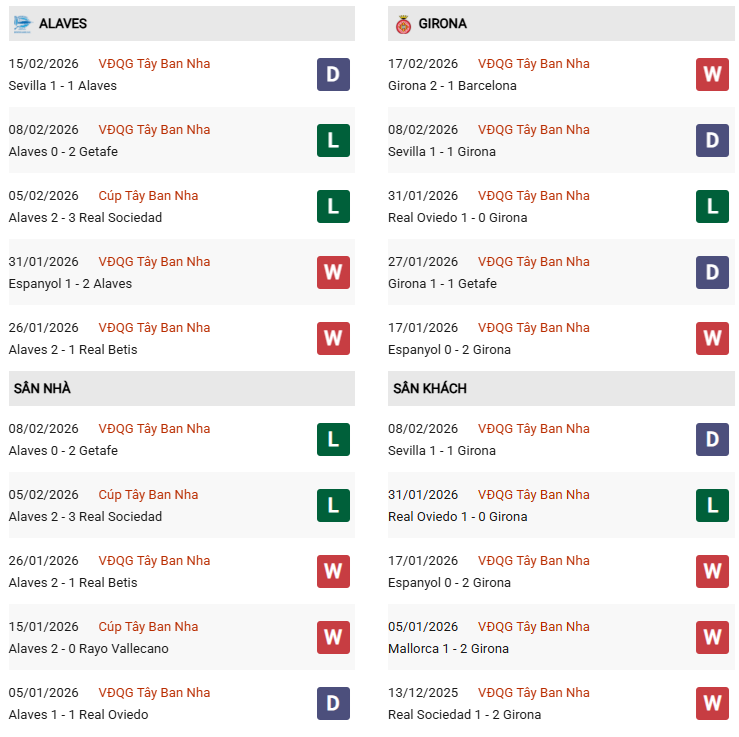Select the SÂN KHÁCH section header

(x=430, y=388)
